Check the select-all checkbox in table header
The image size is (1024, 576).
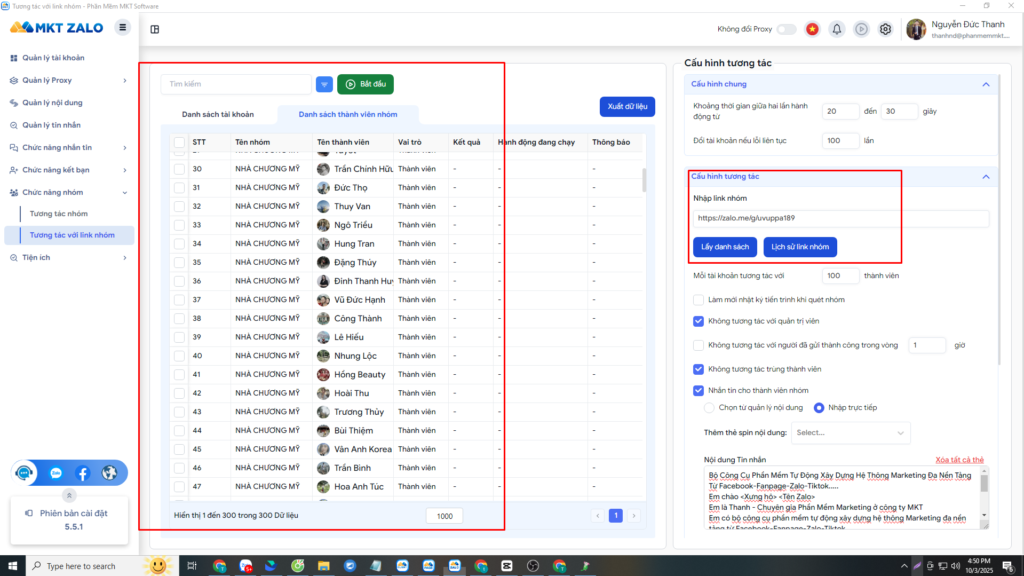(179, 142)
